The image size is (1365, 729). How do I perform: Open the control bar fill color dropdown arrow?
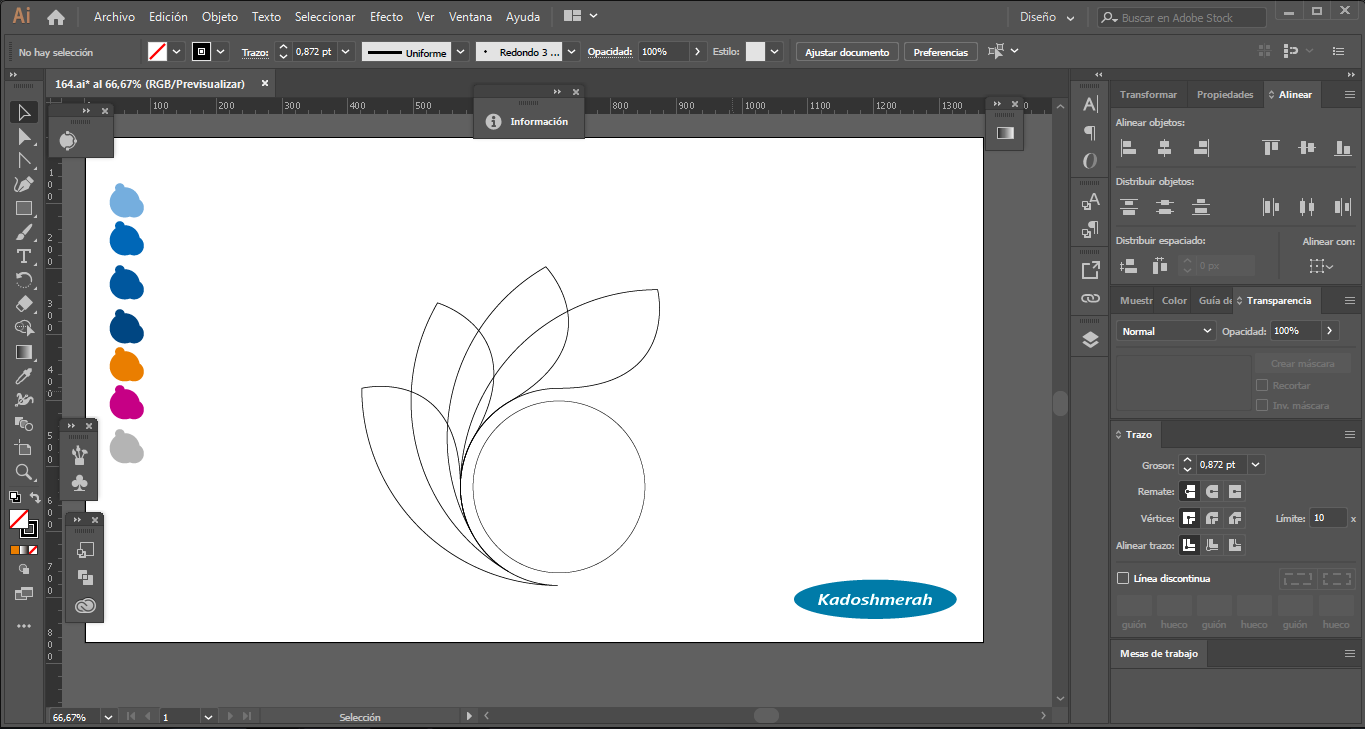[177, 52]
